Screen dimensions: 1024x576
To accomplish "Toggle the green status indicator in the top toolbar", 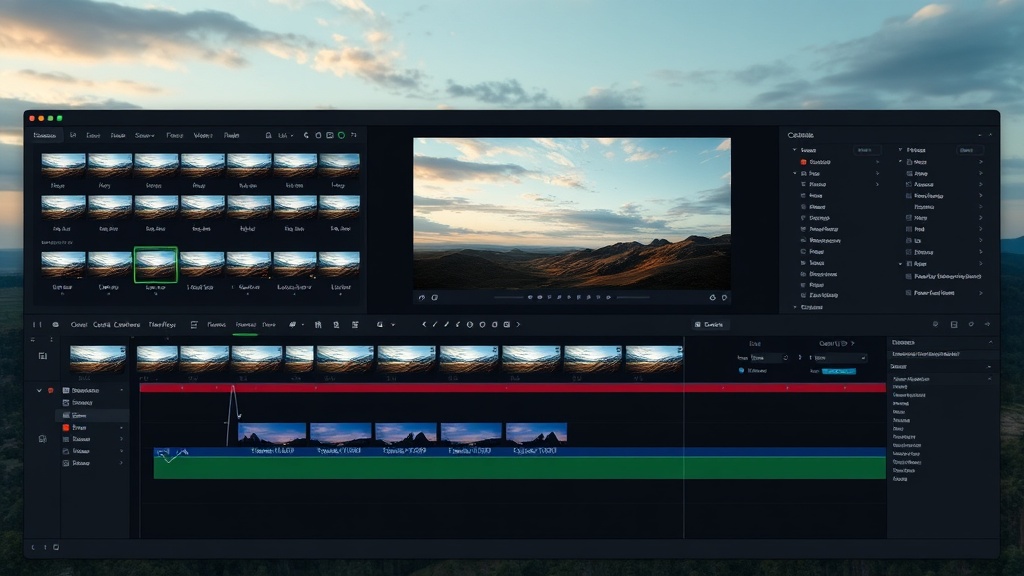I will [341, 135].
